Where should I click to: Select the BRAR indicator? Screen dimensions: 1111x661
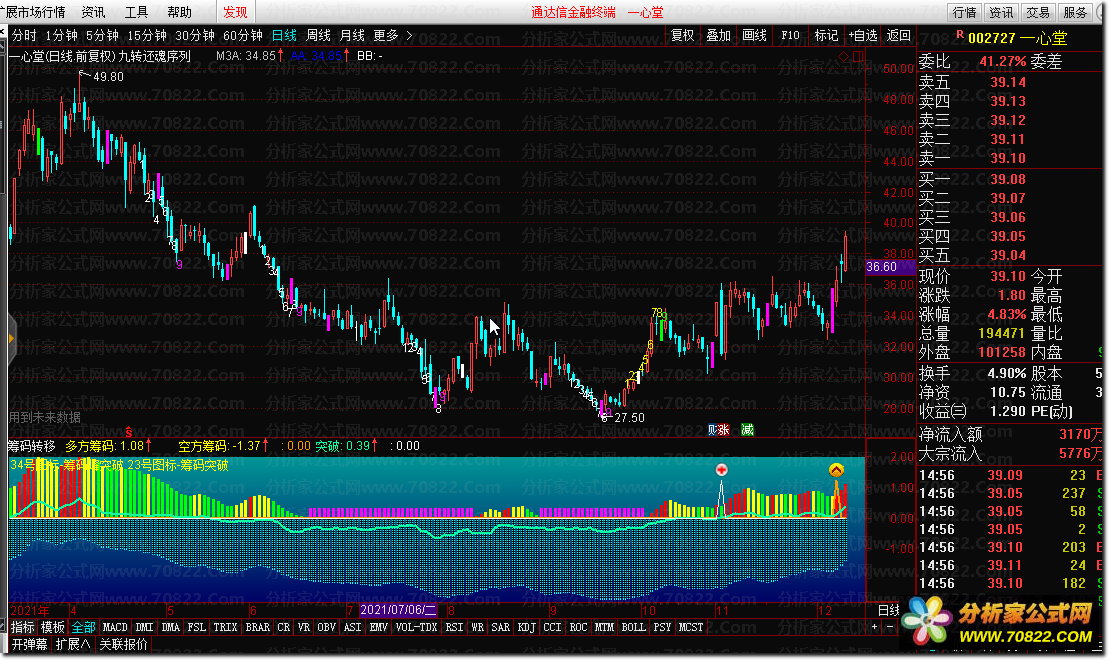[x=257, y=627]
